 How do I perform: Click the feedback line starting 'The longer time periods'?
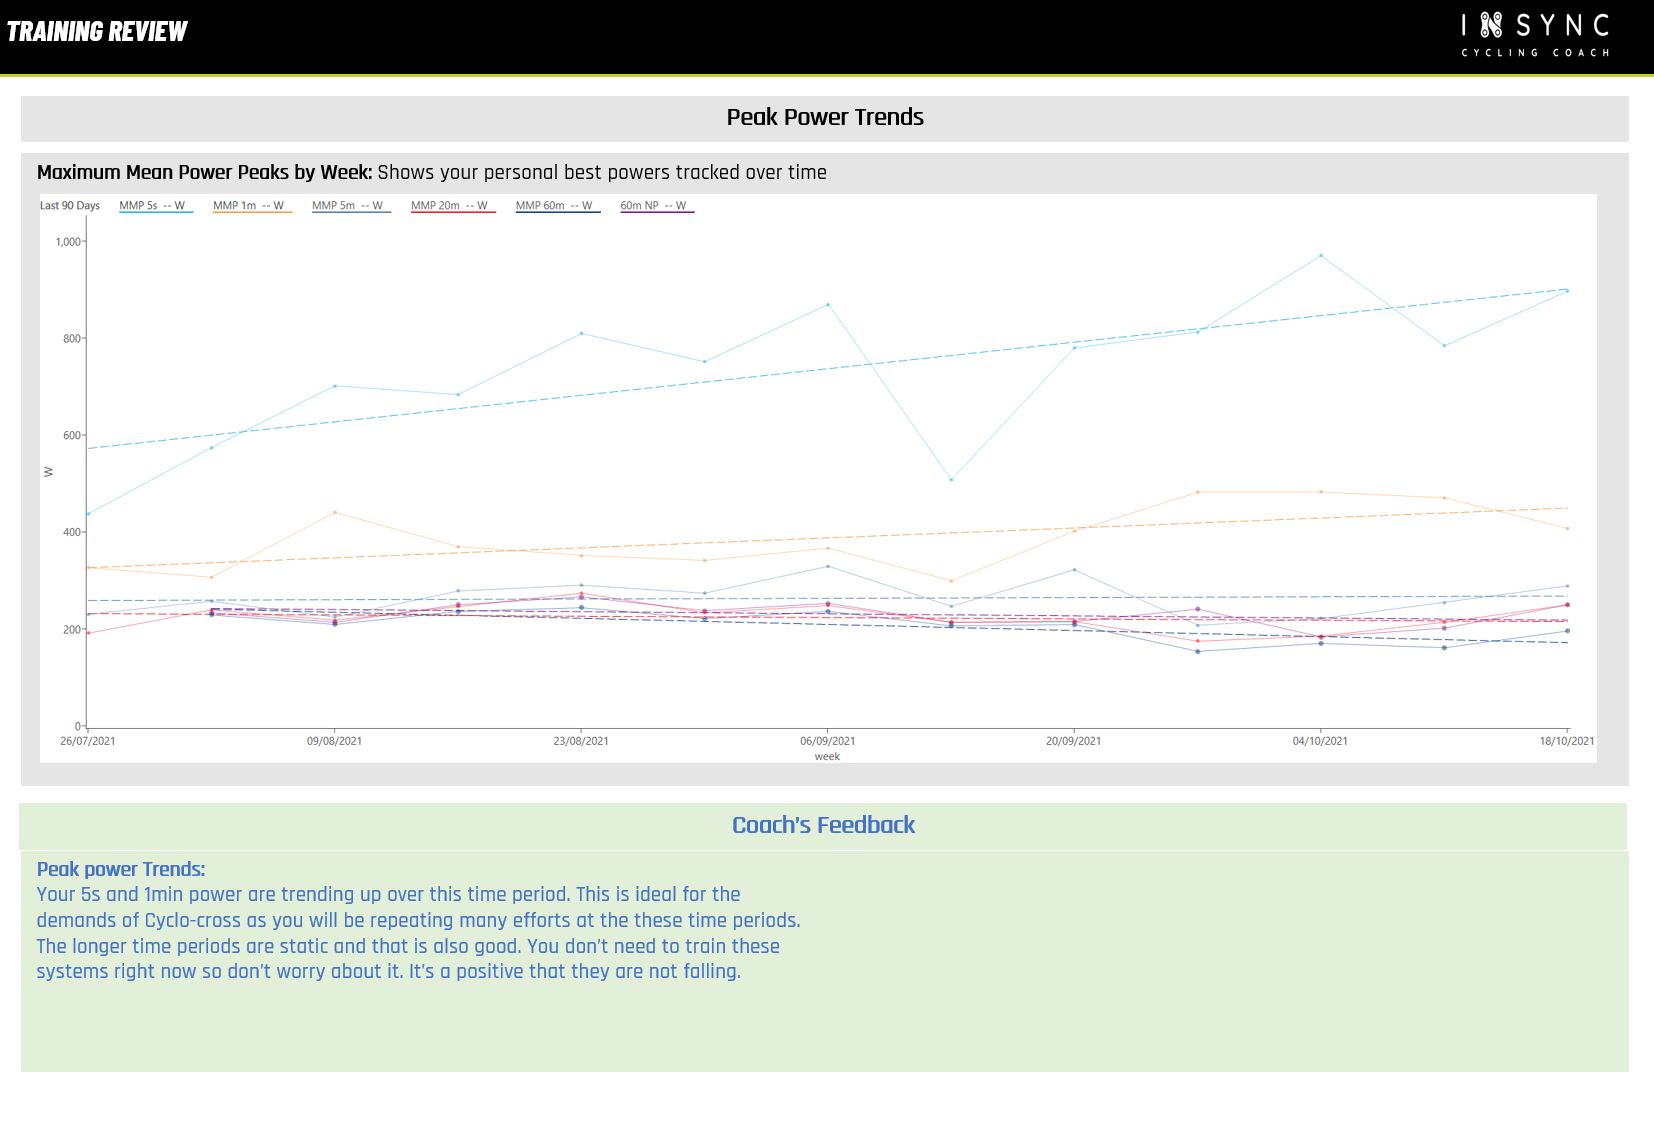(x=408, y=946)
